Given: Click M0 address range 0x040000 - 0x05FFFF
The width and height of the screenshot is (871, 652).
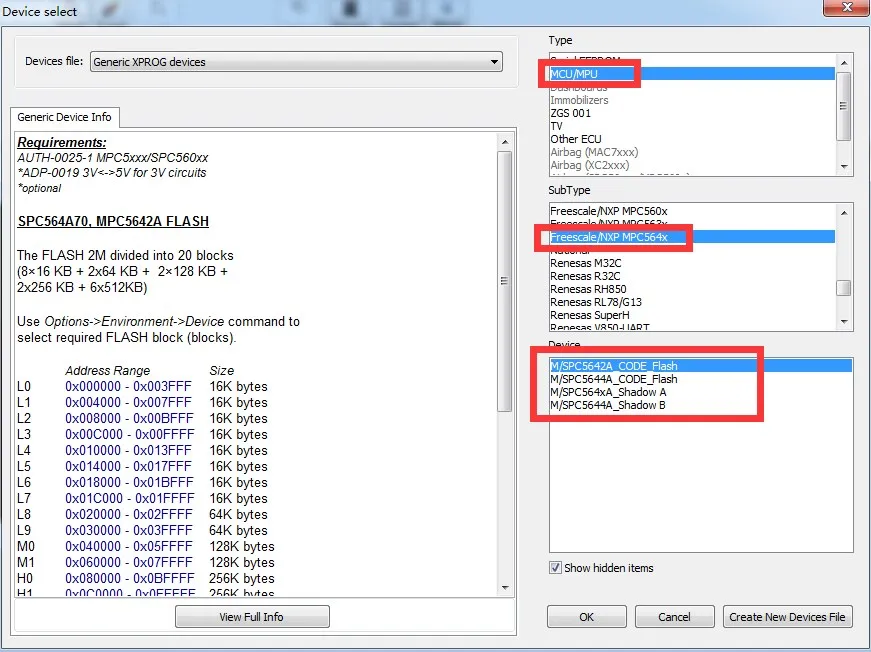Looking at the screenshot, I should 129,546.
